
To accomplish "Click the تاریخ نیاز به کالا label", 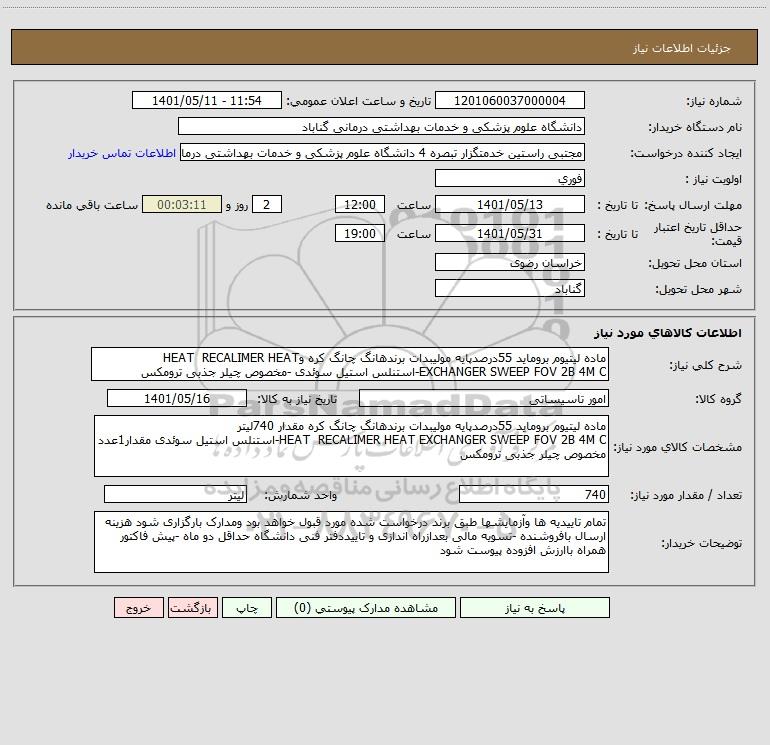I will pyautogui.click(x=298, y=399).
